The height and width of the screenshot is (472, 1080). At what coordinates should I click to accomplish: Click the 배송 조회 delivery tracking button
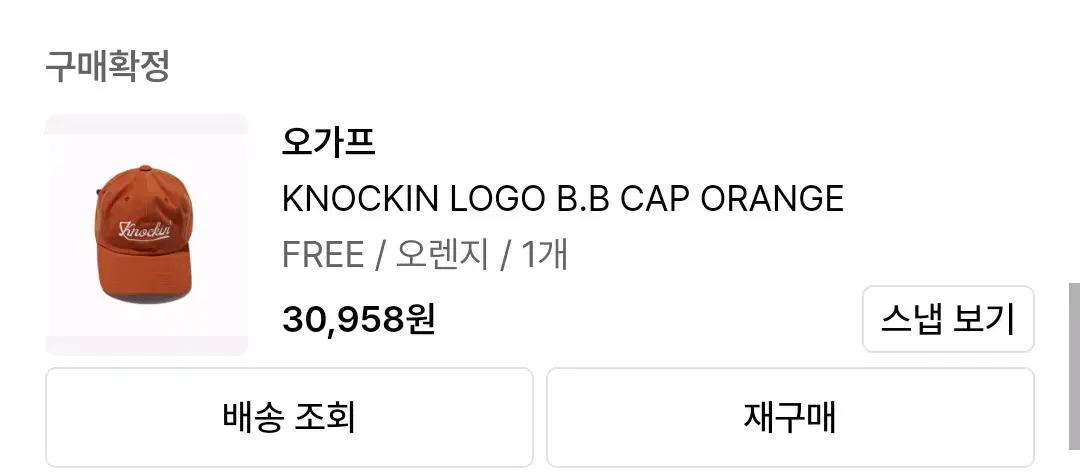click(289, 418)
